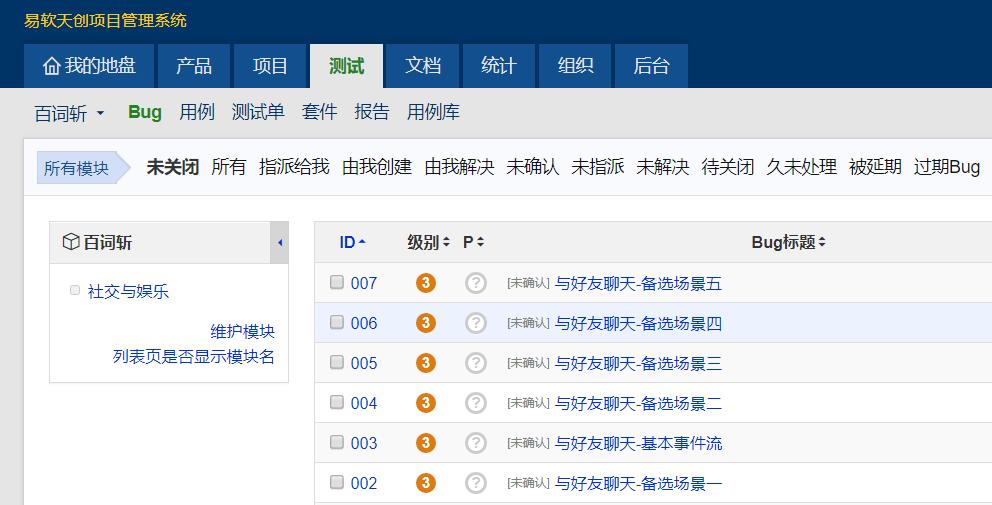Open the 报告 submenu
Screen dimensions: 992x505
pyautogui.click(x=372, y=112)
